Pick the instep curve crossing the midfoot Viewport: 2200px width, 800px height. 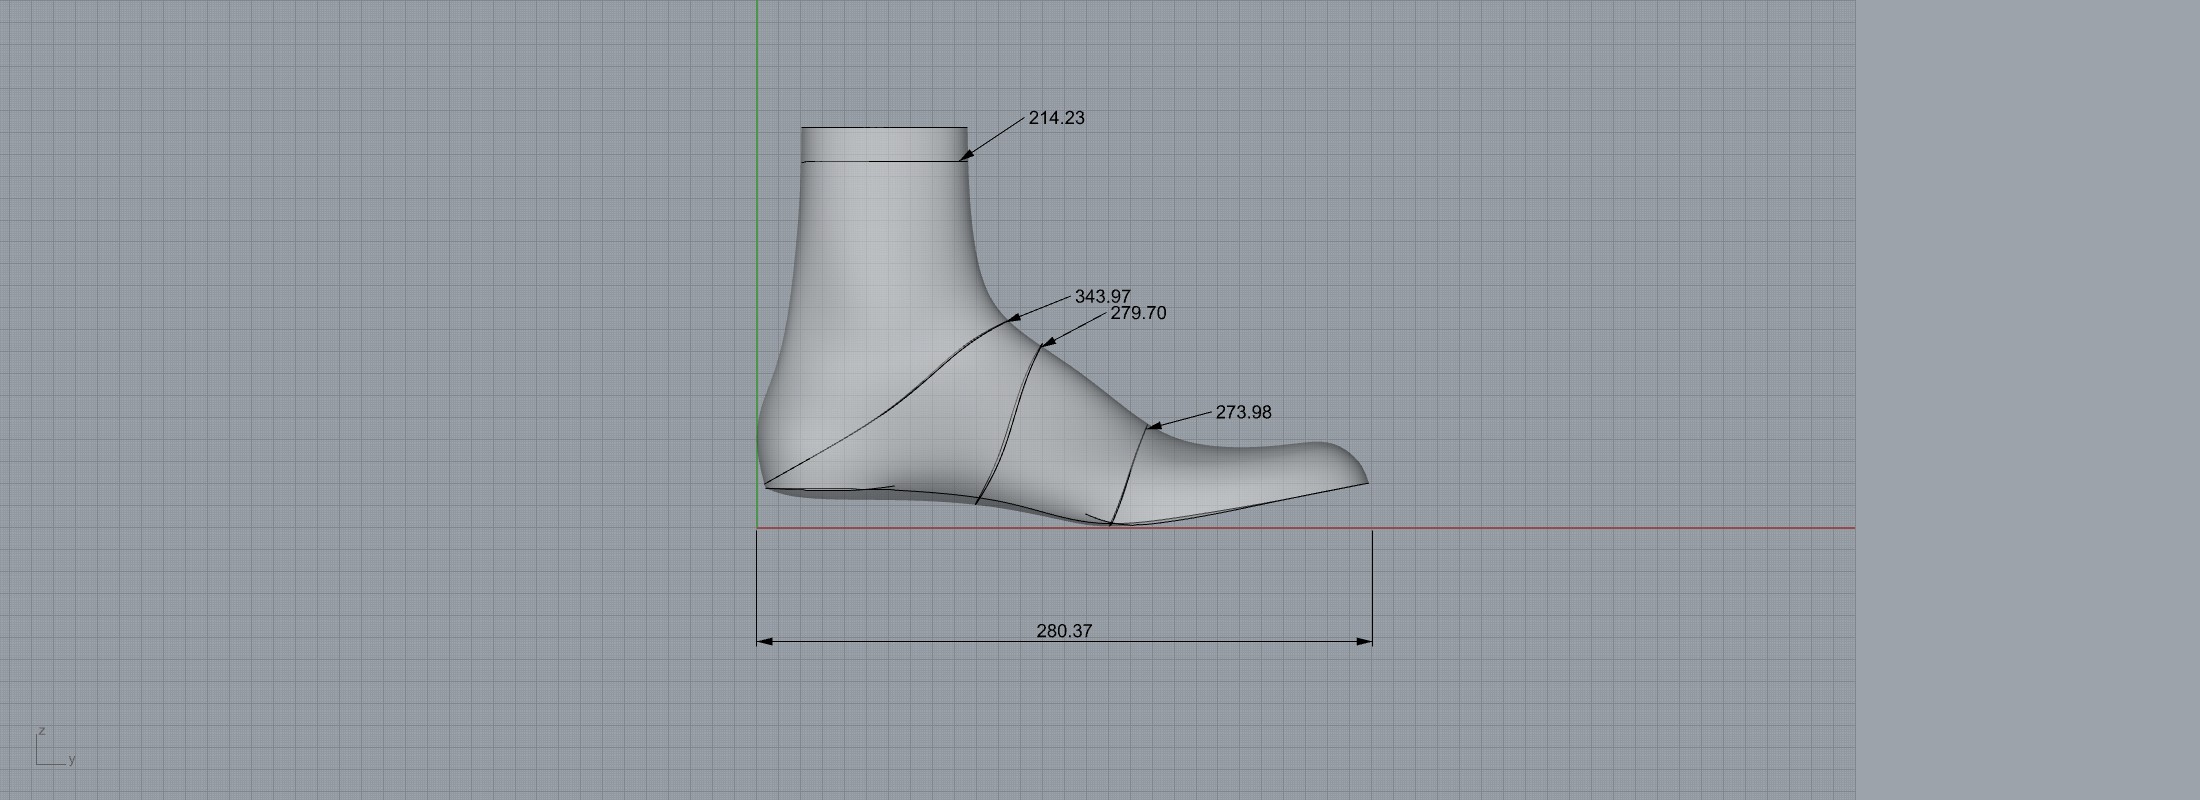(1010, 420)
